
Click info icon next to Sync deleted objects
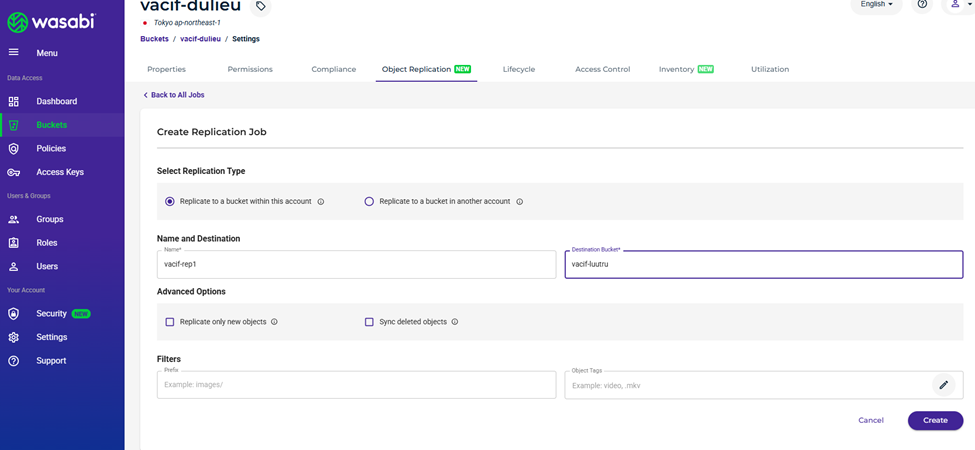455,322
